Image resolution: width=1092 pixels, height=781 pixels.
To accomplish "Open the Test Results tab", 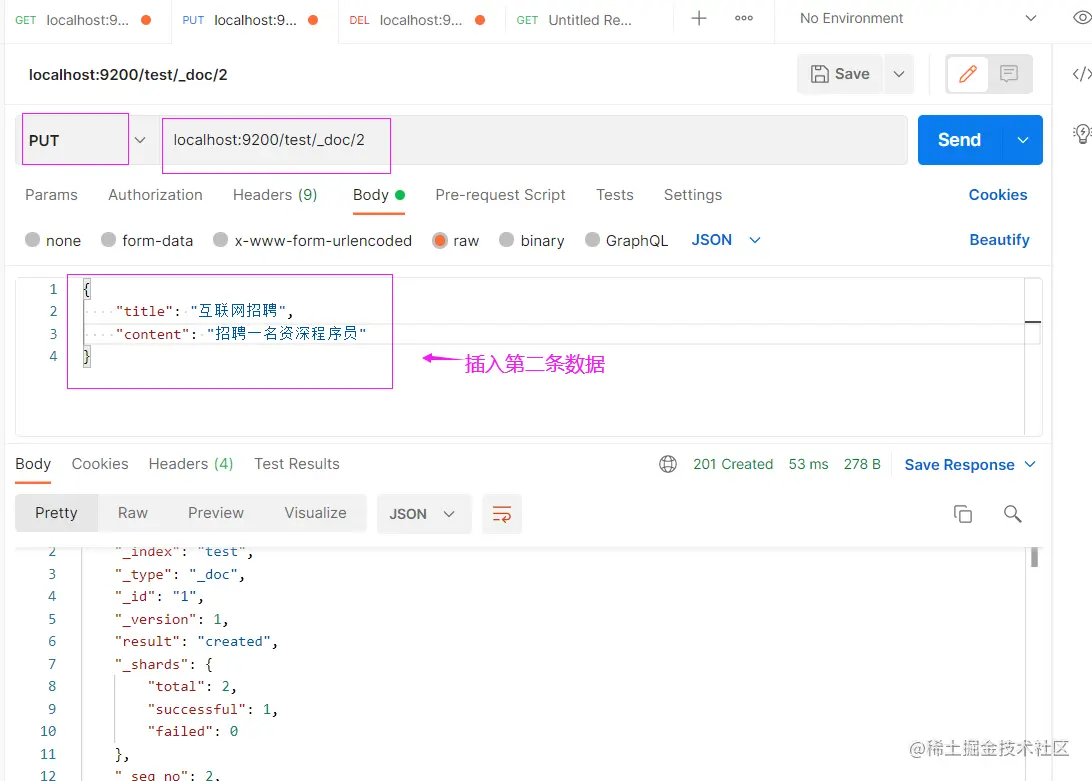I will click(x=297, y=464).
